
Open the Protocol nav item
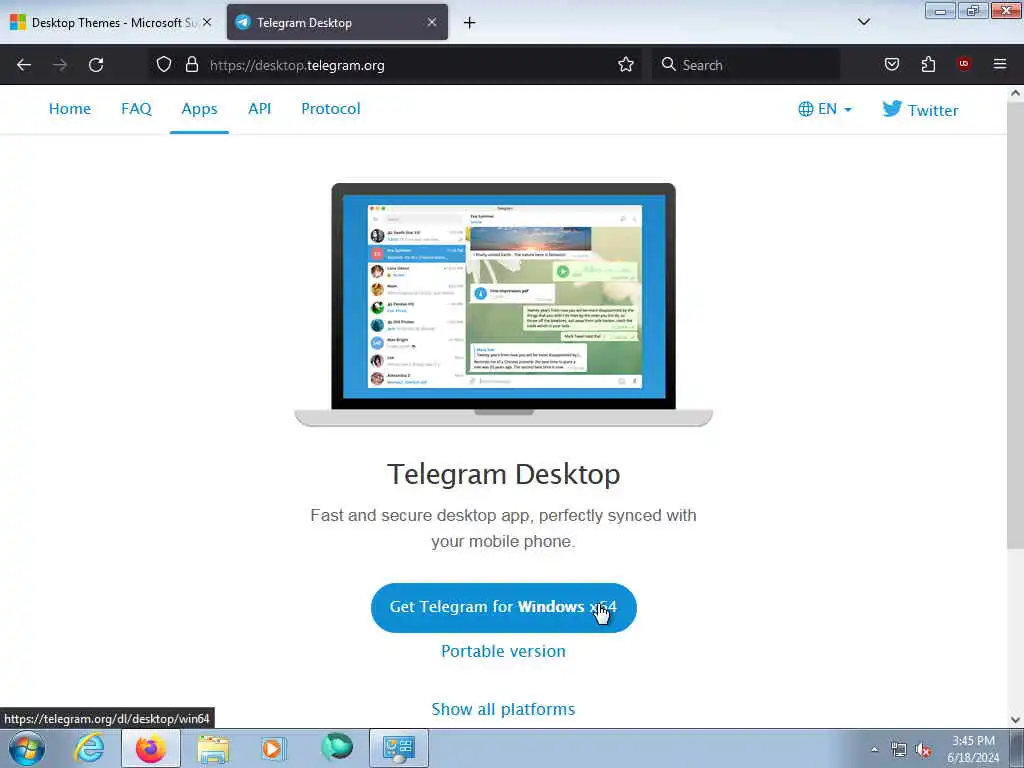[x=330, y=109]
